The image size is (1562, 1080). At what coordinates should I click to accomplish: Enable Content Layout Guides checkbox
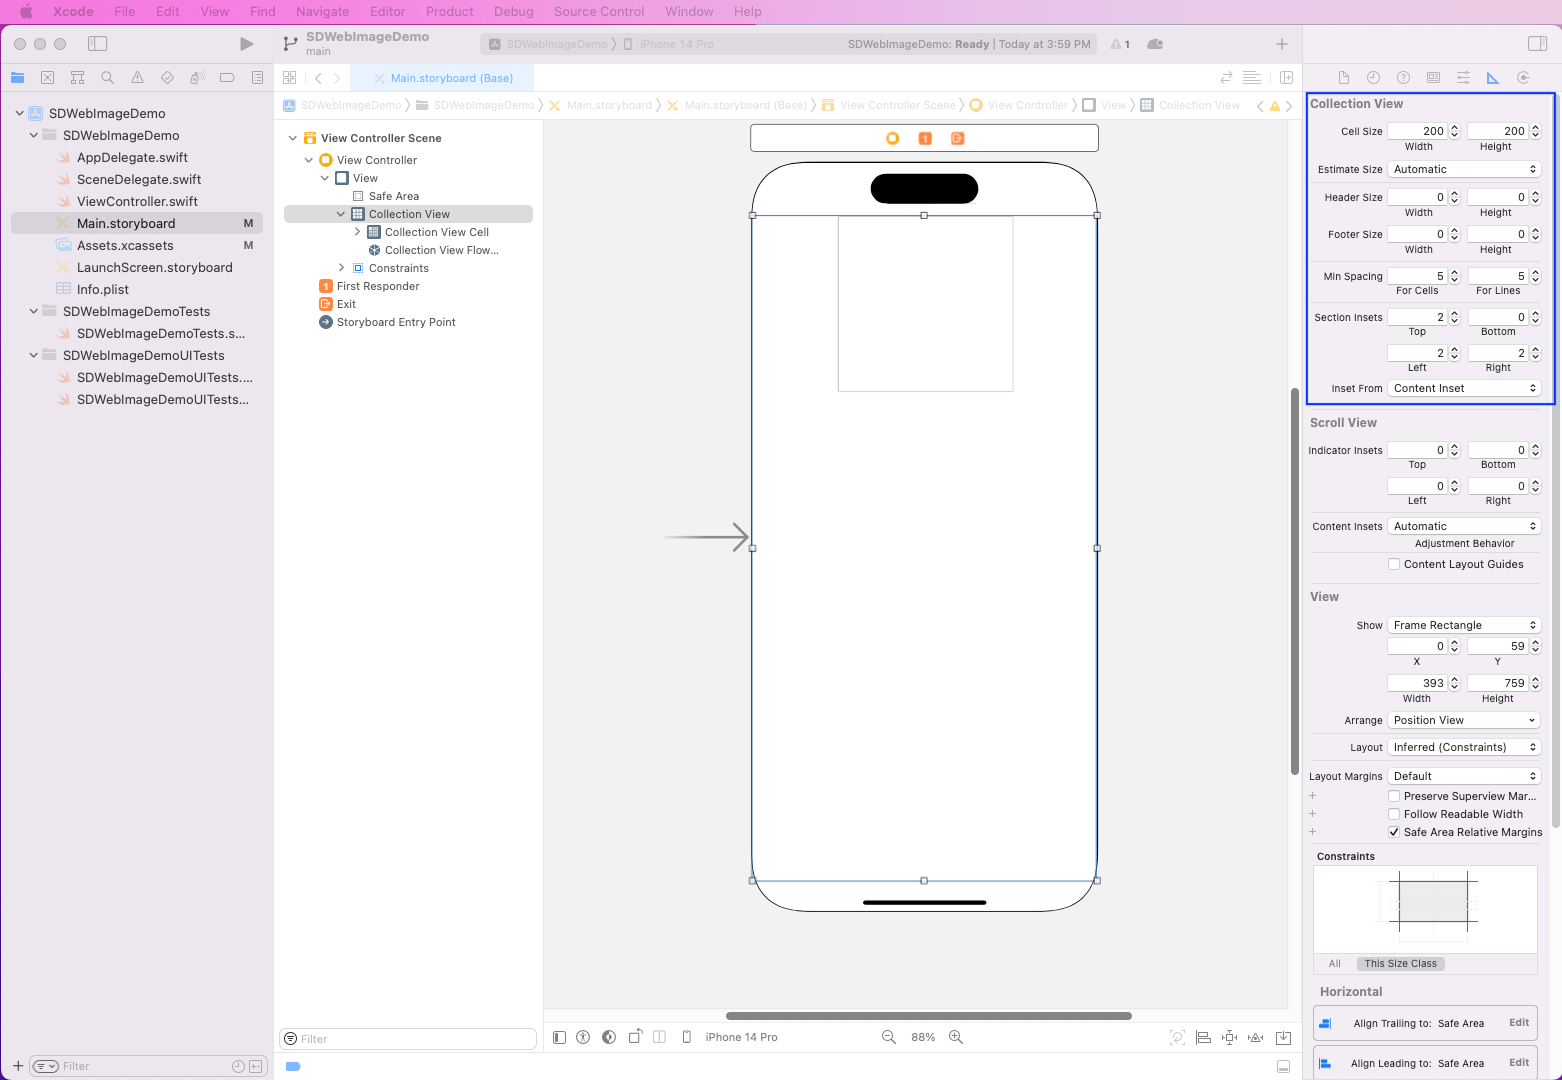pos(1394,565)
